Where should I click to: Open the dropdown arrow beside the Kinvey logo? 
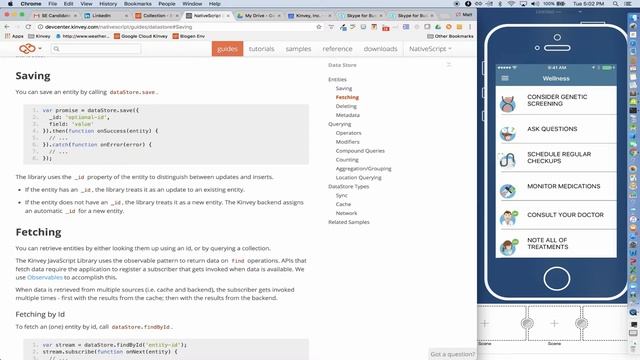point(40,49)
